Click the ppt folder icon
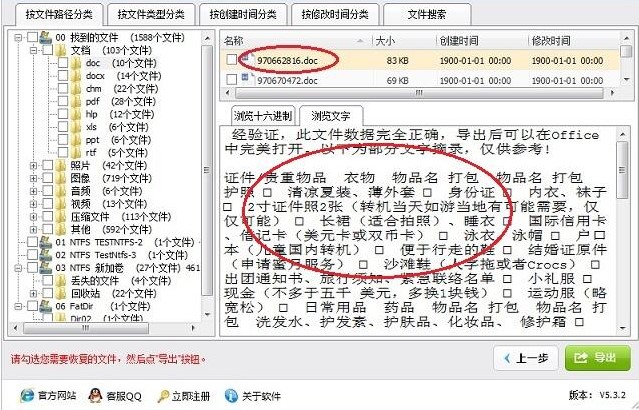 point(76,140)
